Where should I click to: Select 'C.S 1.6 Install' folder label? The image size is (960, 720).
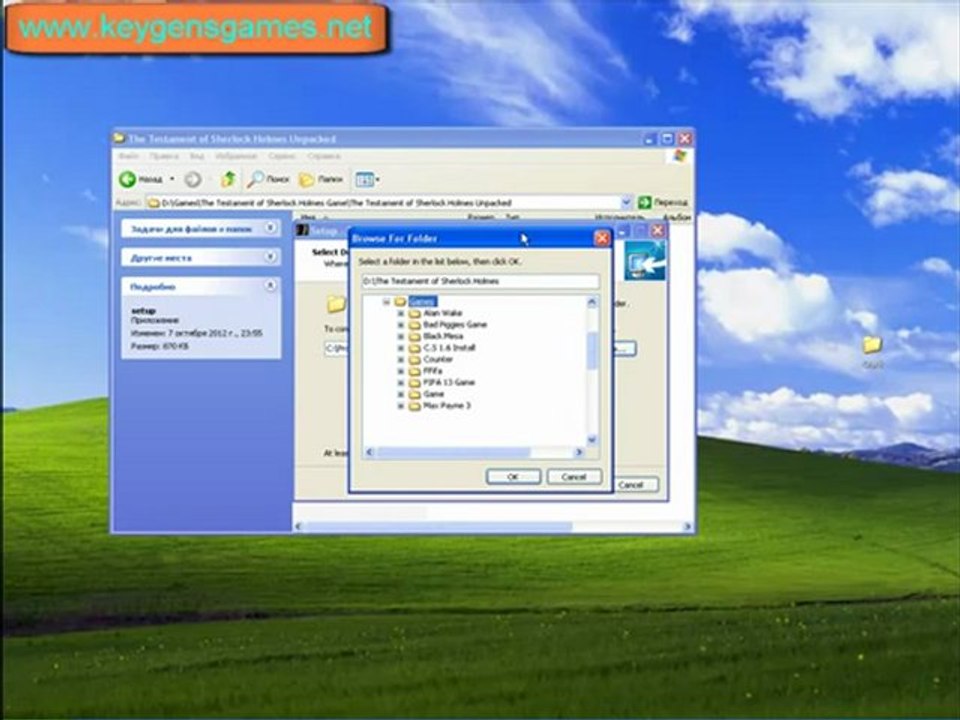point(449,348)
